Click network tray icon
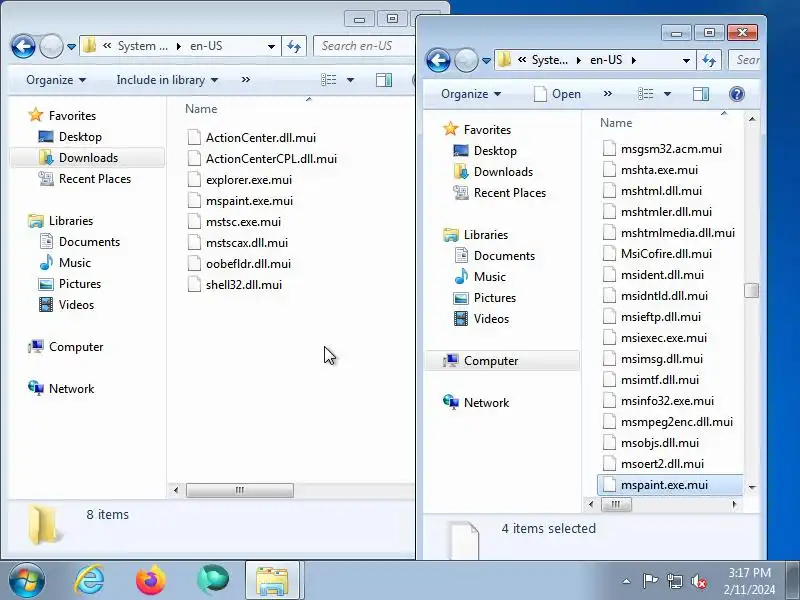Screen dimensions: 800x600 point(674,581)
